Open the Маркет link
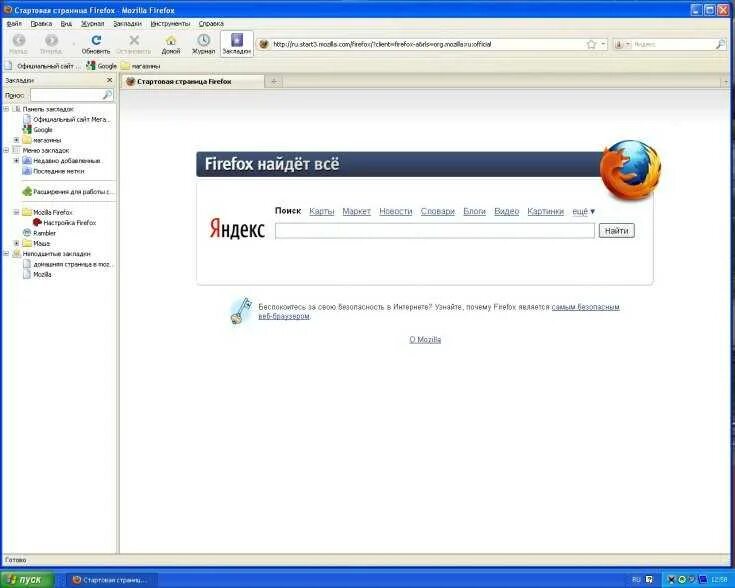The width and height of the screenshot is (735, 588). click(356, 211)
